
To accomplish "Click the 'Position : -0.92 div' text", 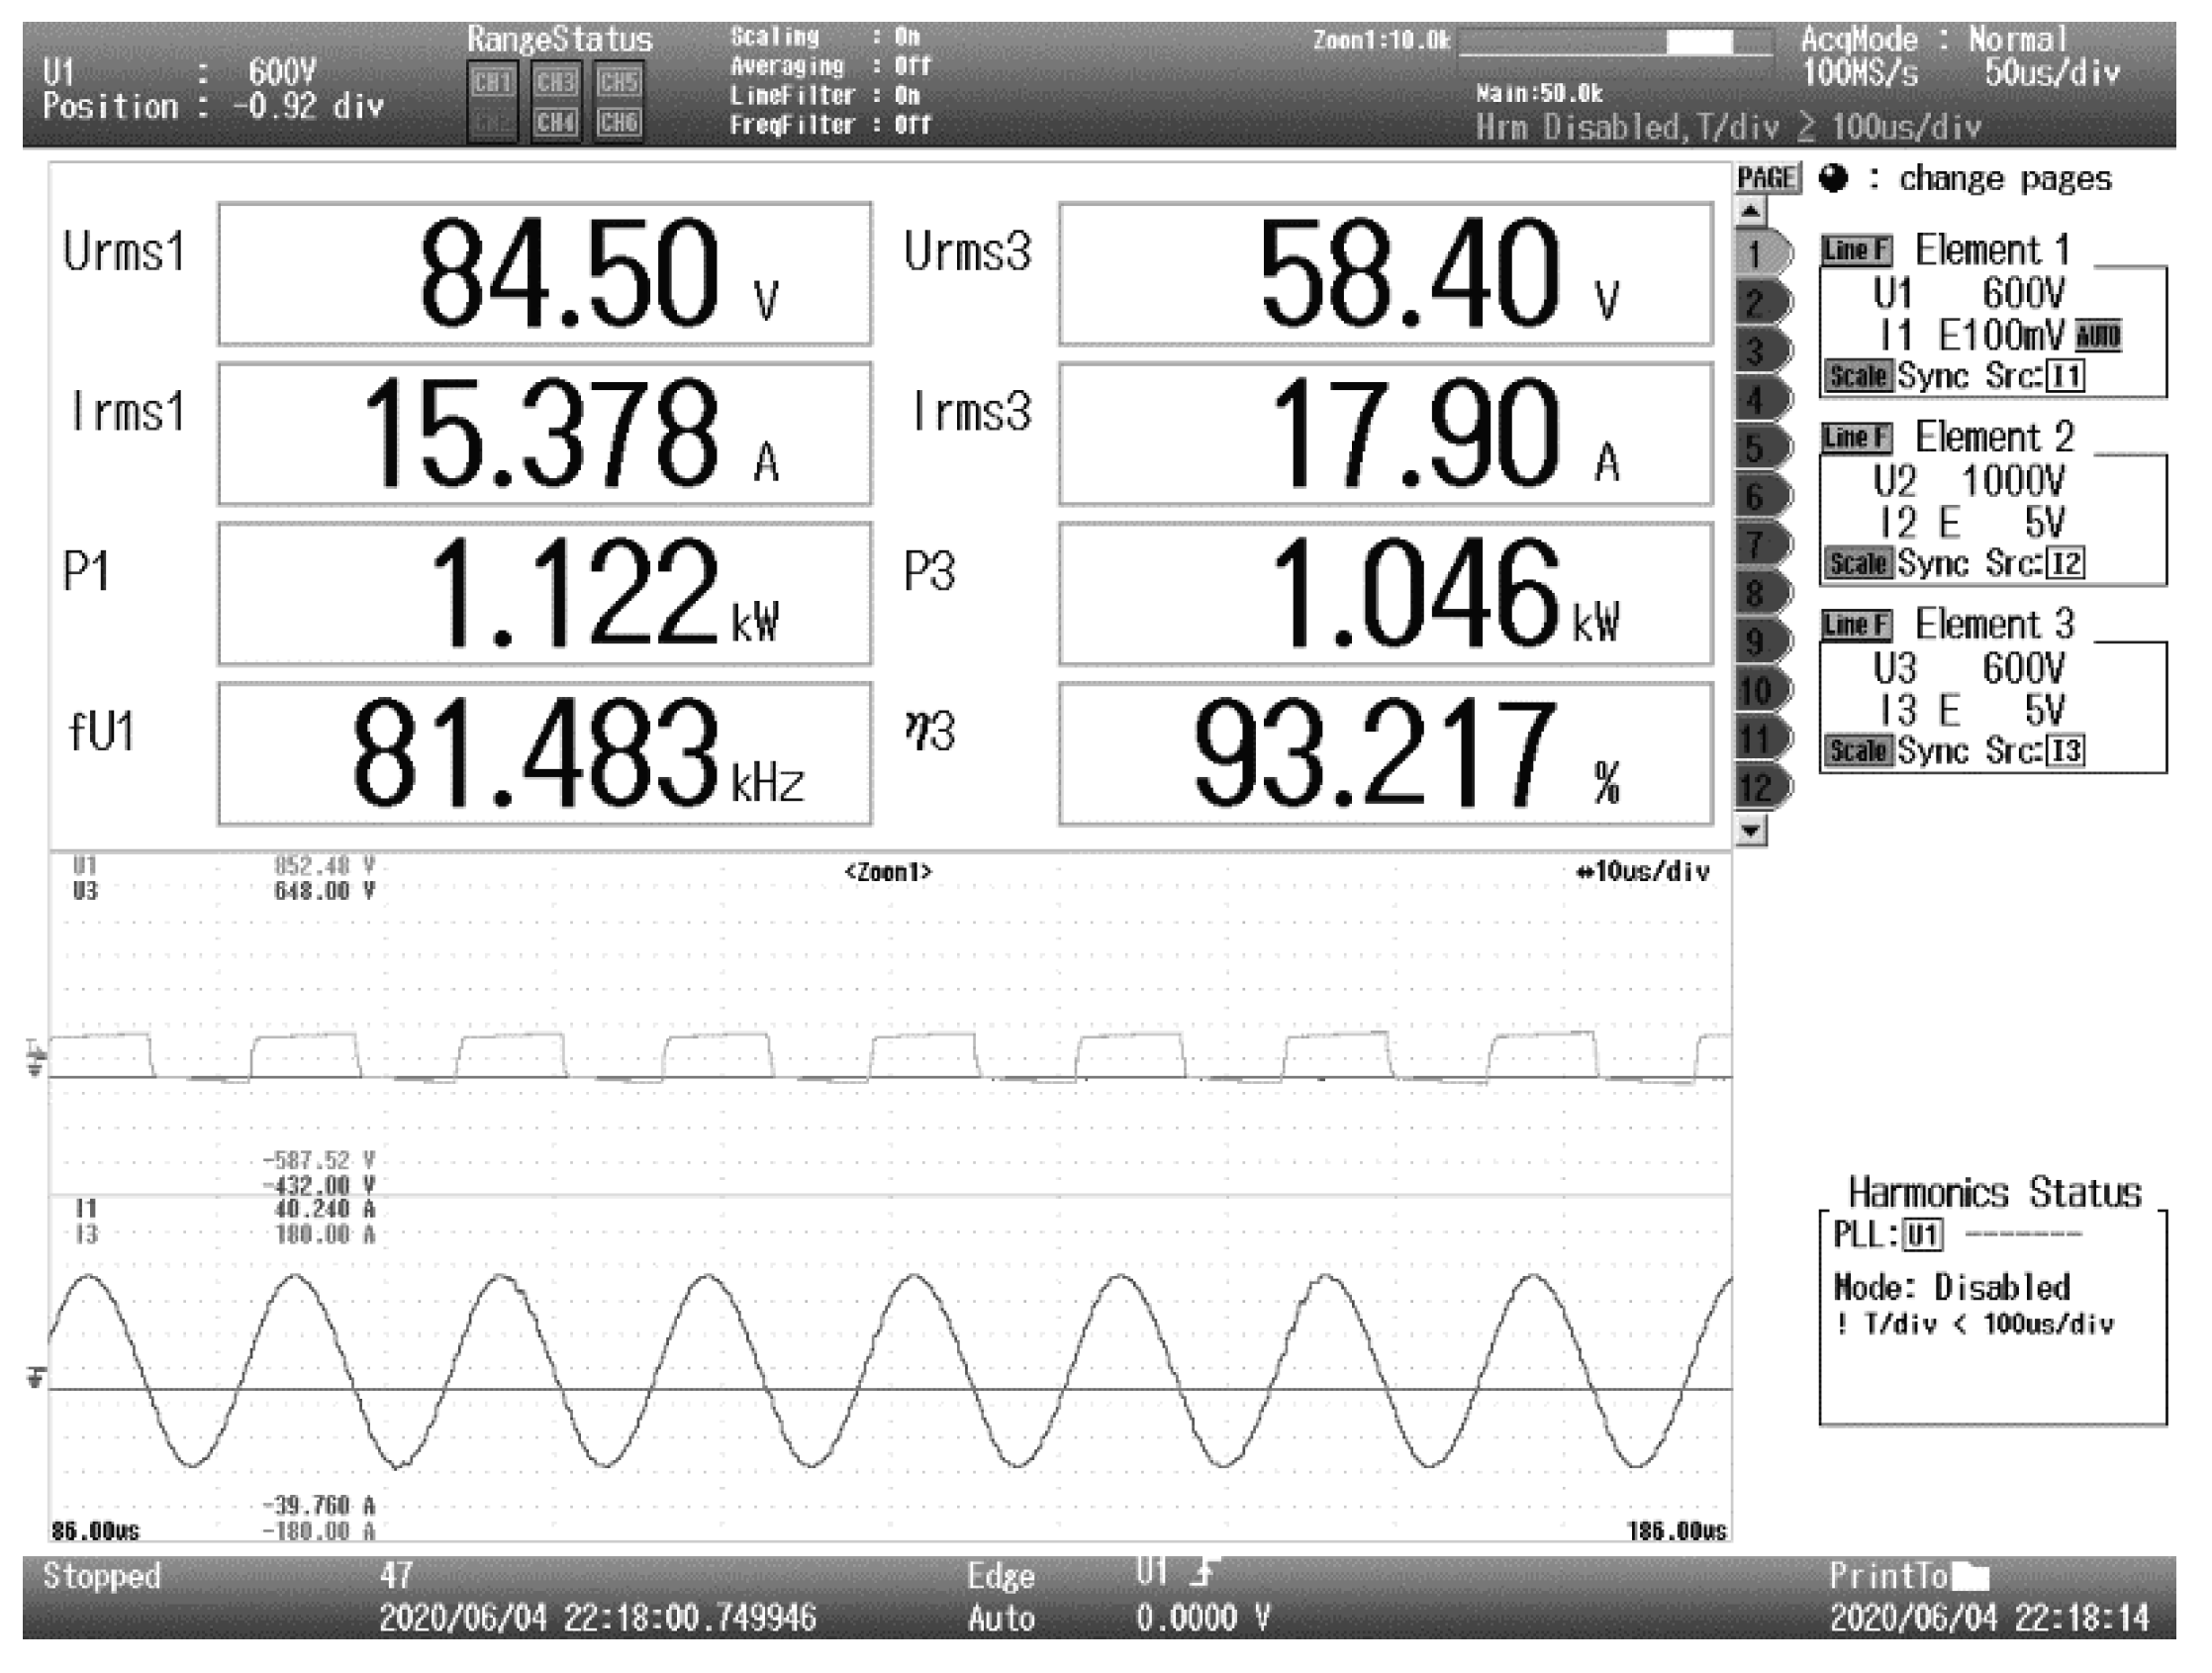I will click(x=213, y=106).
